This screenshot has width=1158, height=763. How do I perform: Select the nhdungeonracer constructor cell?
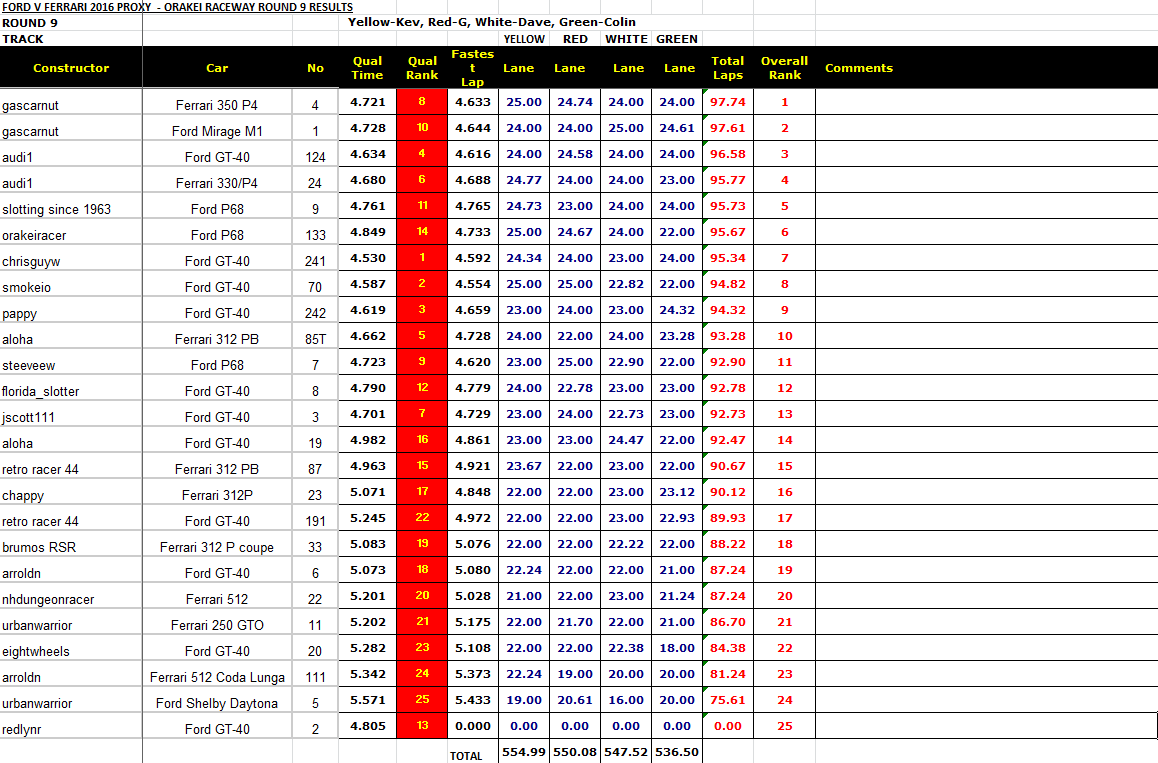coord(71,599)
